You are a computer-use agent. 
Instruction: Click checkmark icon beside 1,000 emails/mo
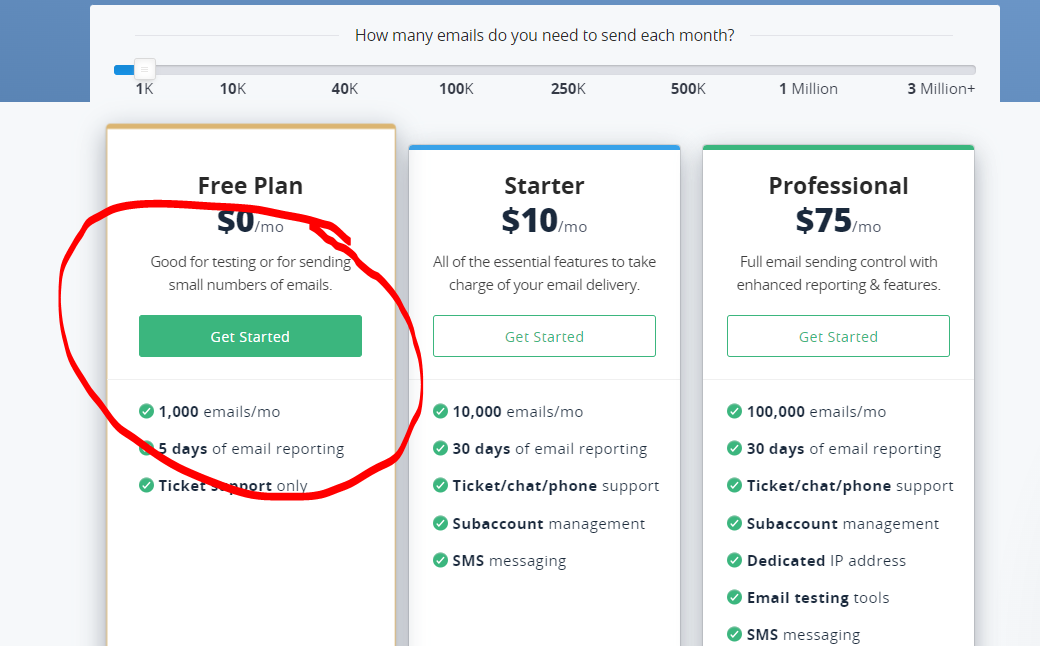pos(146,411)
